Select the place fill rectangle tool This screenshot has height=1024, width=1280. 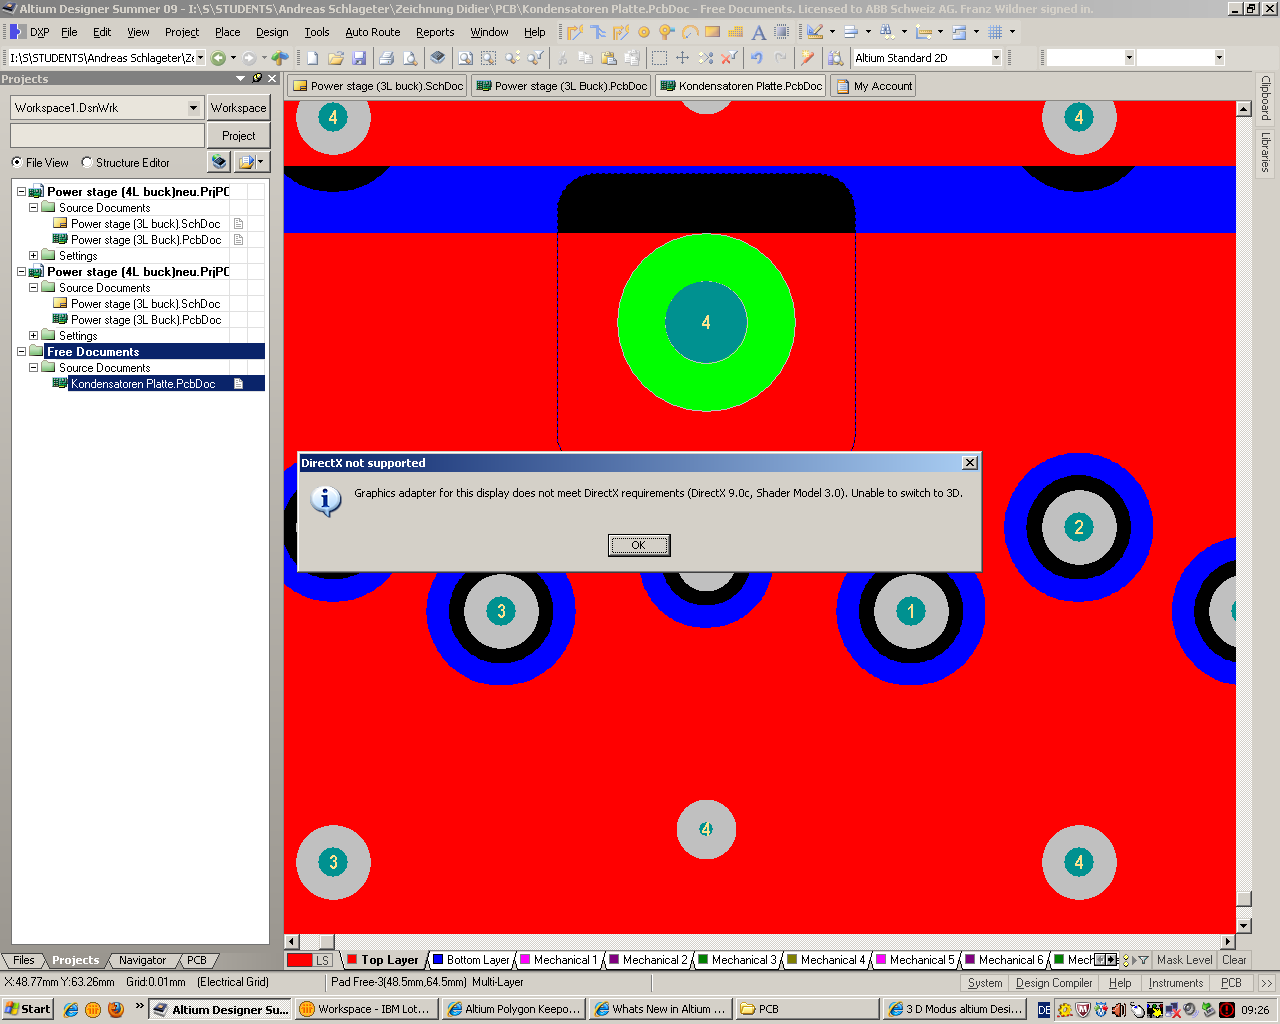[713, 32]
